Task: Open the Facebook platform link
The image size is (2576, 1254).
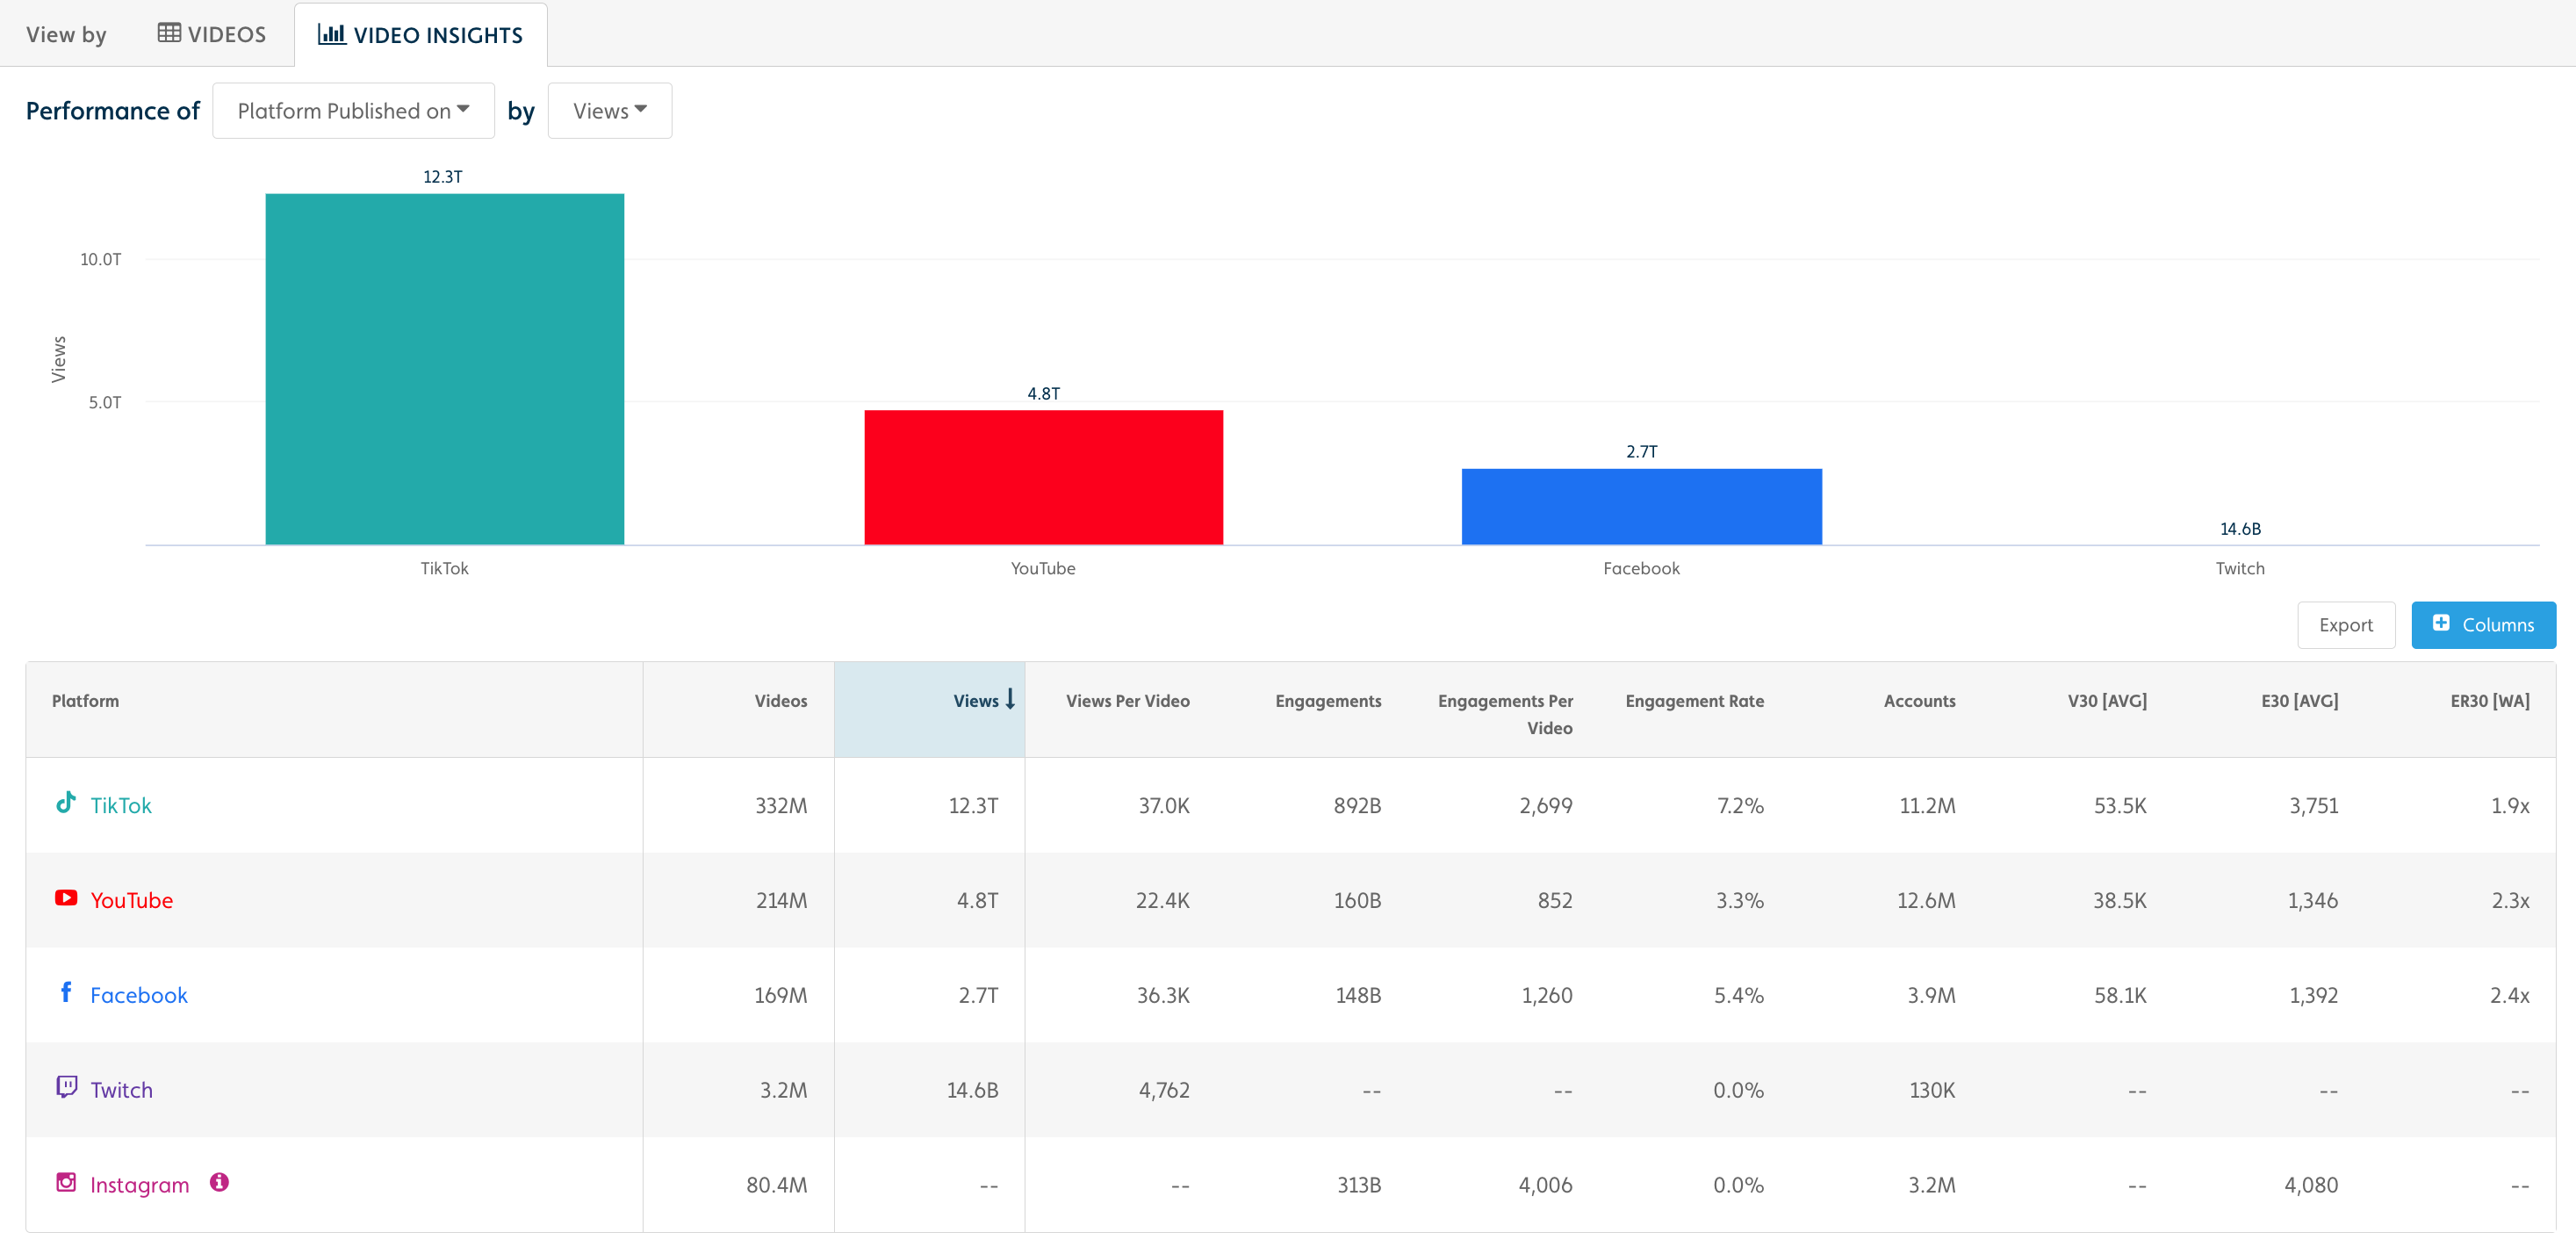Action: pyautogui.click(x=138, y=995)
